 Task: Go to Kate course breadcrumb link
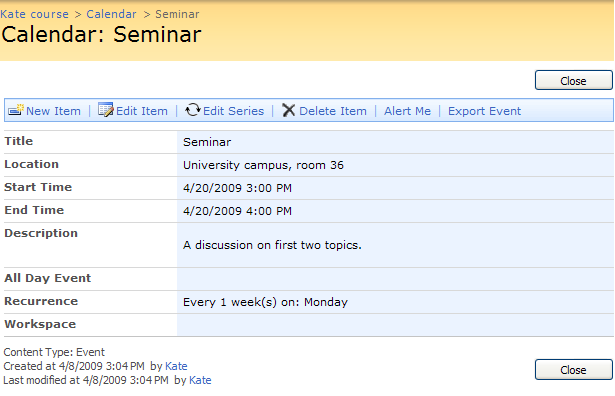click(35, 14)
